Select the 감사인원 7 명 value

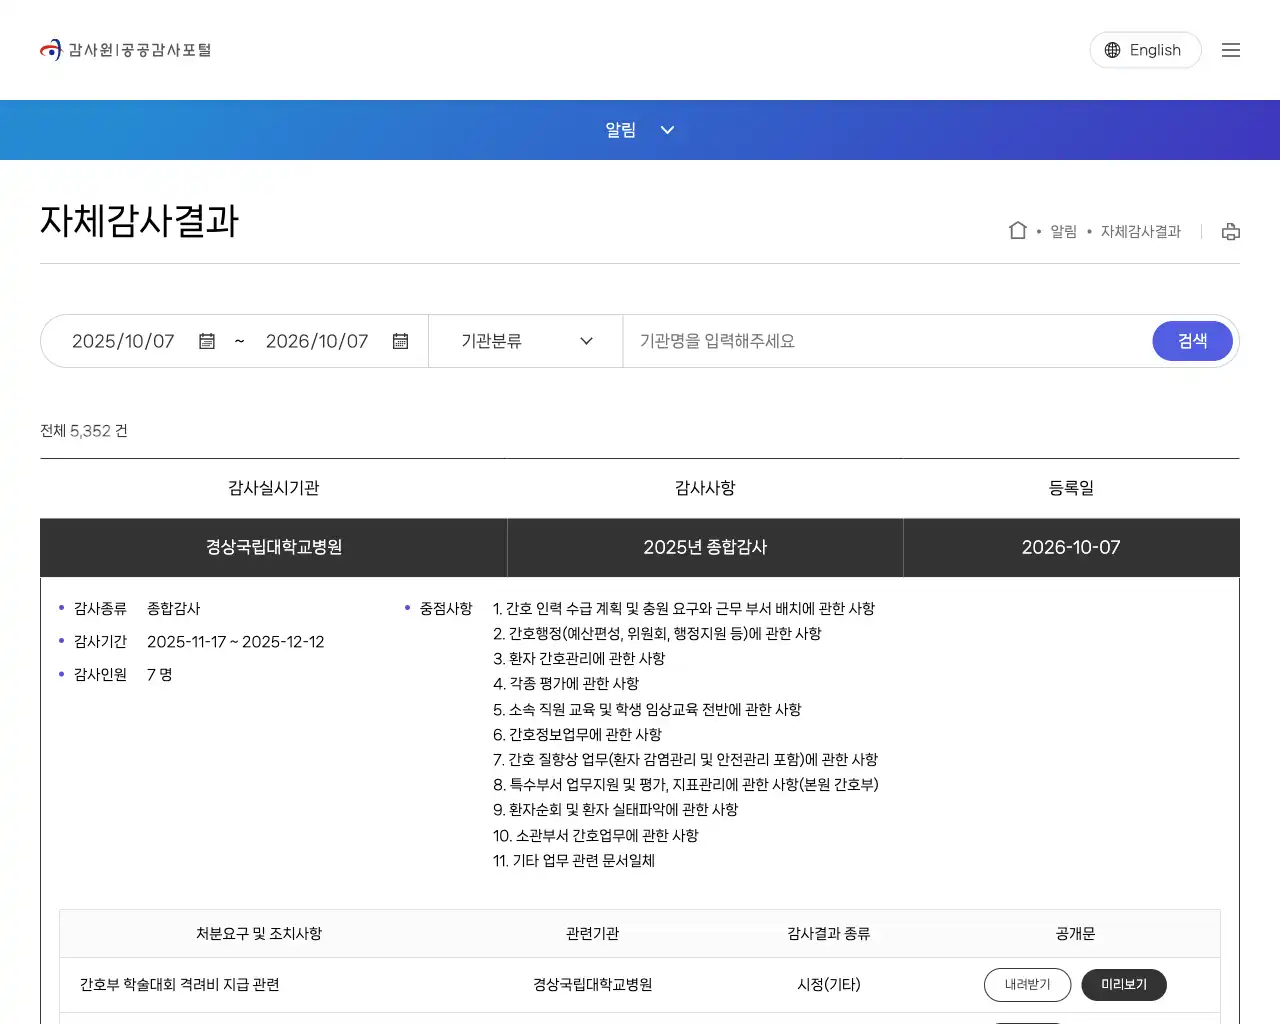point(160,675)
